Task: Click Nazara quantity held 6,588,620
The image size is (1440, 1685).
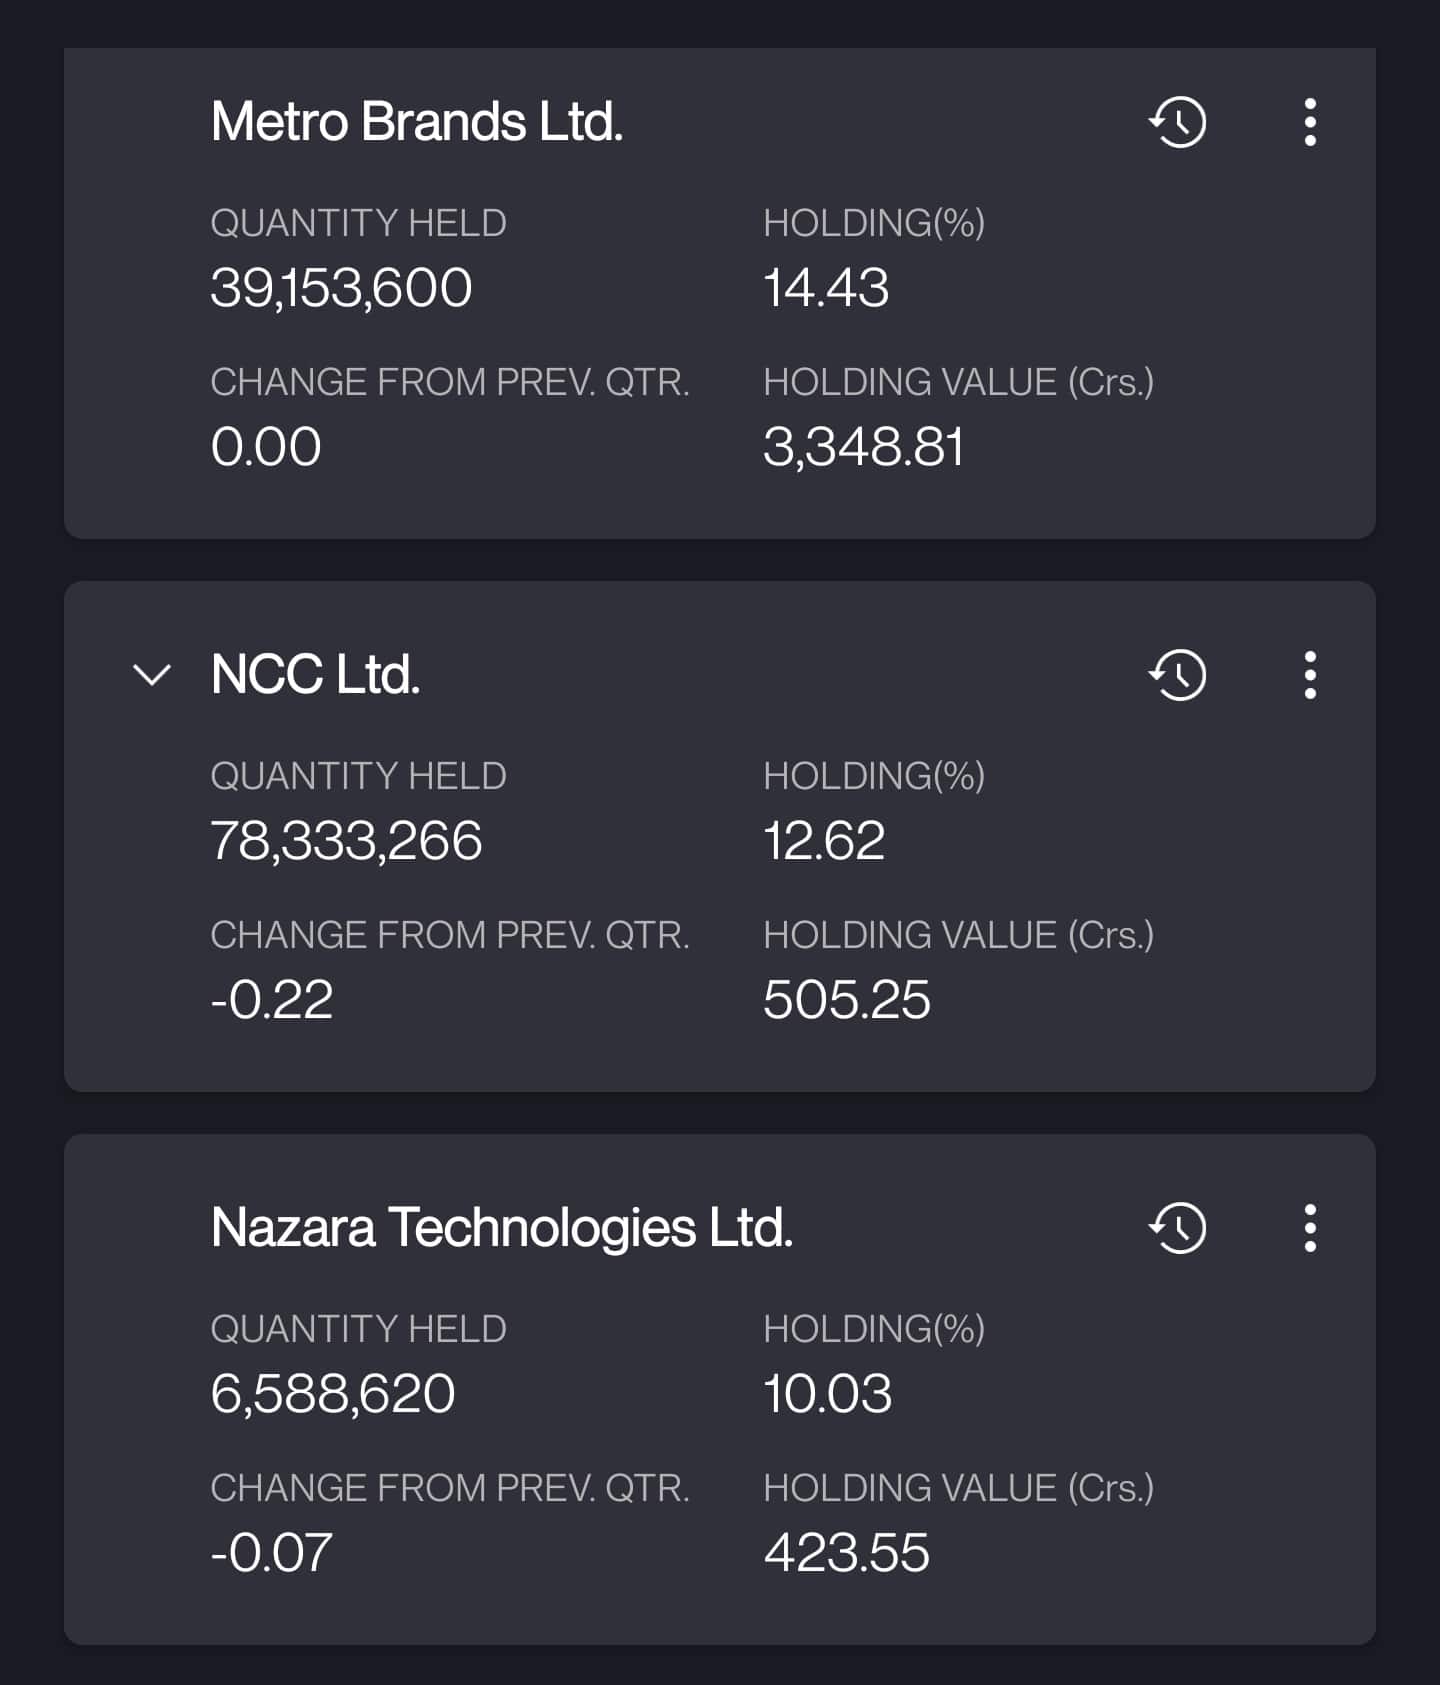Action: point(333,1394)
